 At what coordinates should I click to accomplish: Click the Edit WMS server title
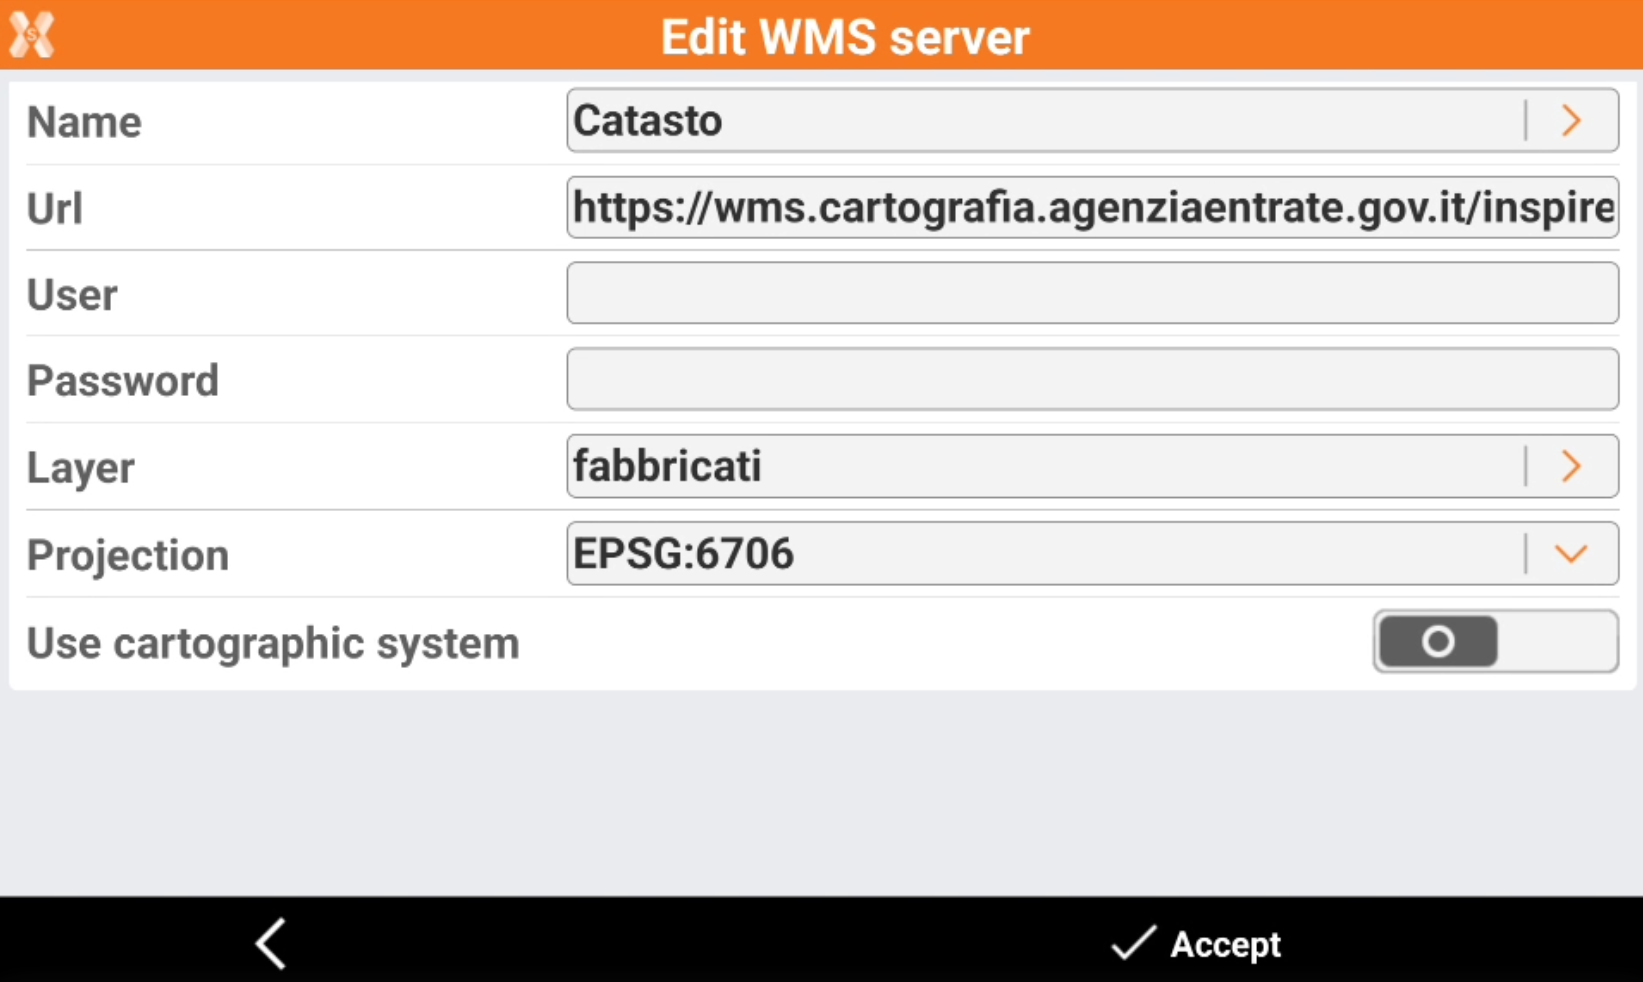click(845, 37)
